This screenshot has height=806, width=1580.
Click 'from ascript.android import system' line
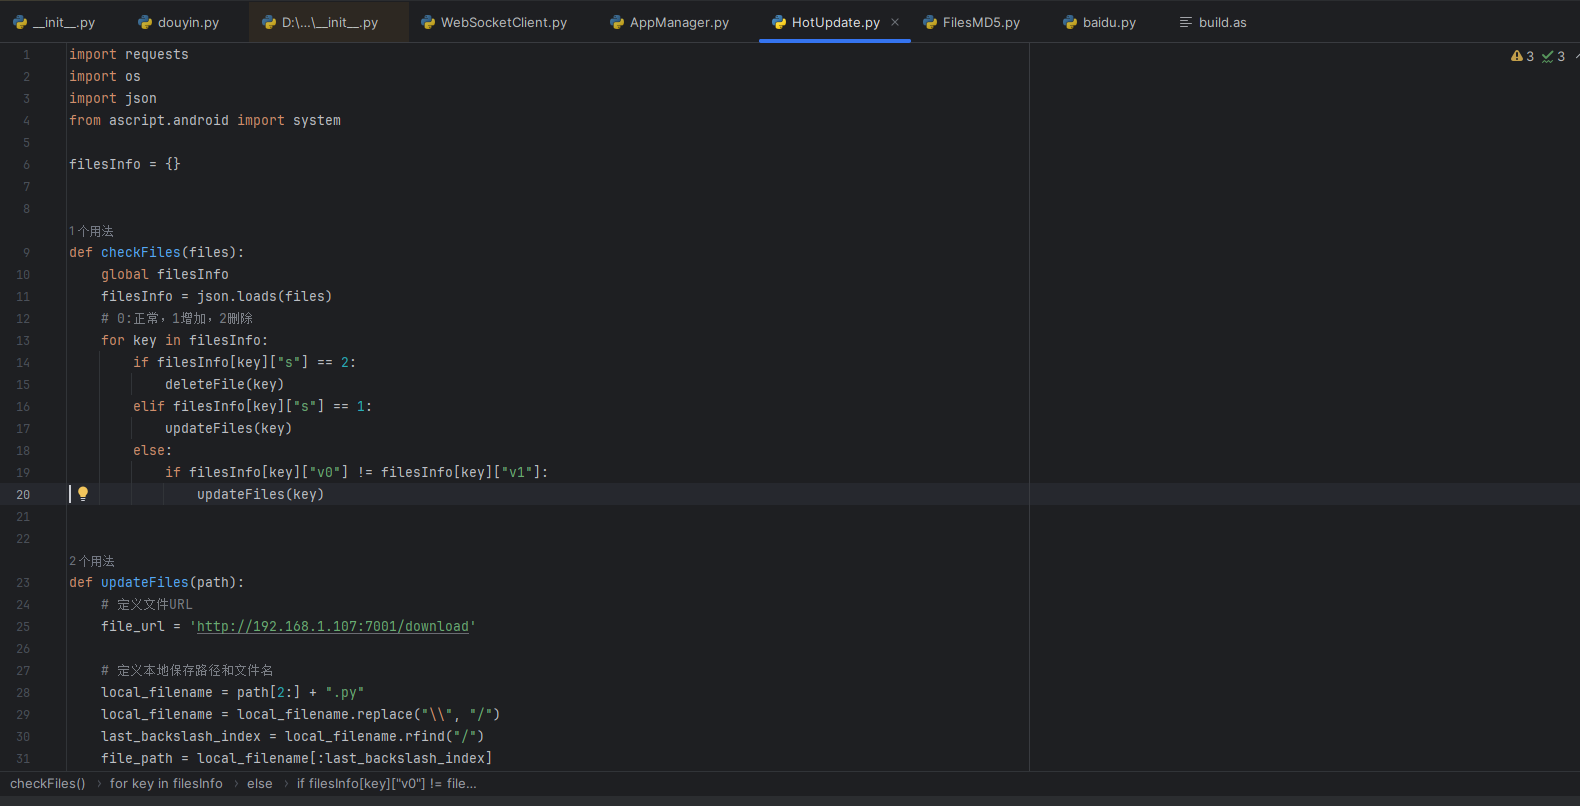(x=205, y=120)
